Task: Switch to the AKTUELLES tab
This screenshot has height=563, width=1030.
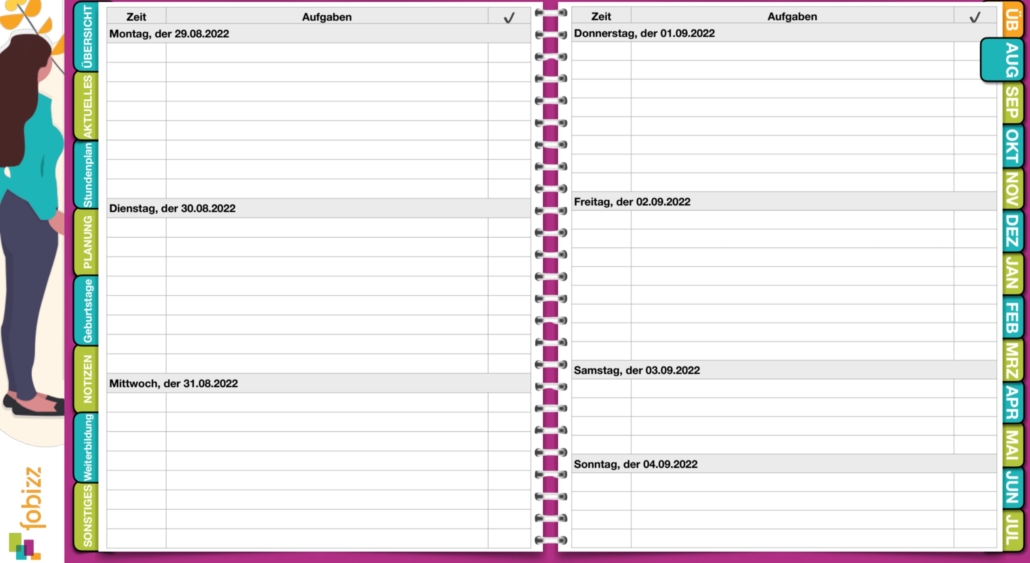Action: click(x=87, y=106)
